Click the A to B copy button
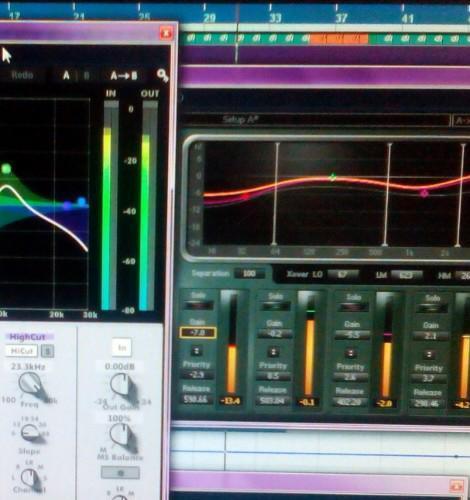 (x=124, y=76)
